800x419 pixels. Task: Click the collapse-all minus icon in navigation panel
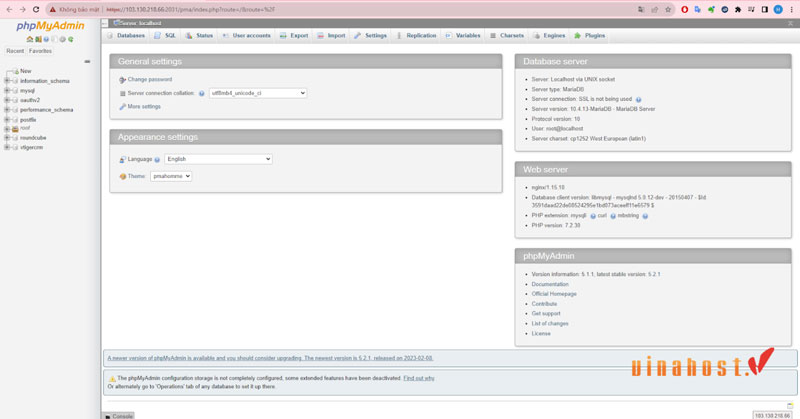click(x=87, y=61)
